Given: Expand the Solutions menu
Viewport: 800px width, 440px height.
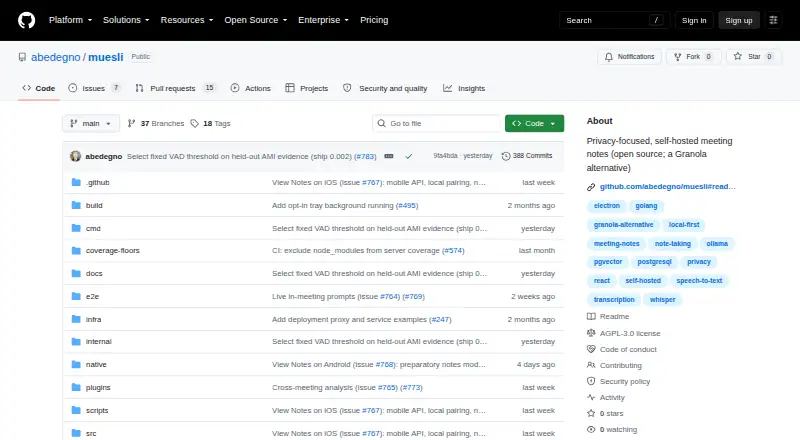Looking at the screenshot, I should [126, 20].
